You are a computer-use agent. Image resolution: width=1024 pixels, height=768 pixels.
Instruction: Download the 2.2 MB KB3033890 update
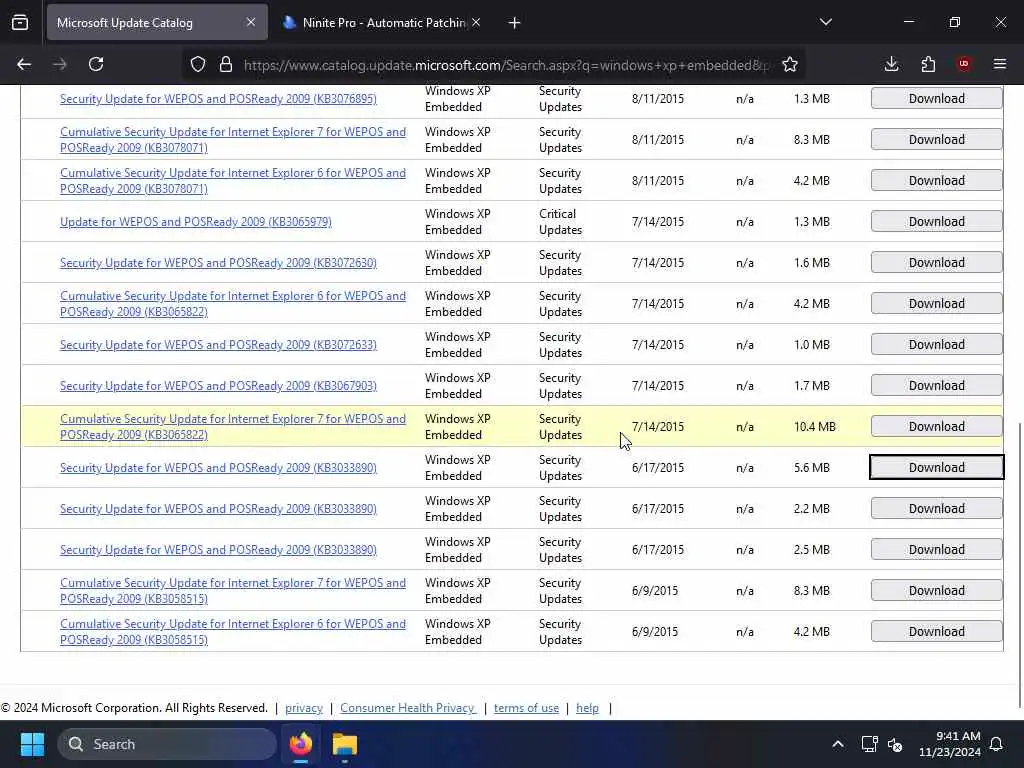click(x=936, y=509)
